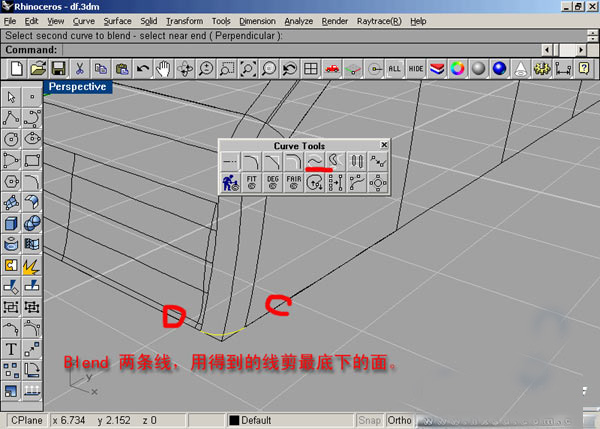Viewport: 600px width, 429px height.
Task: Toggle the Snap status bar pane
Action: (370, 420)
